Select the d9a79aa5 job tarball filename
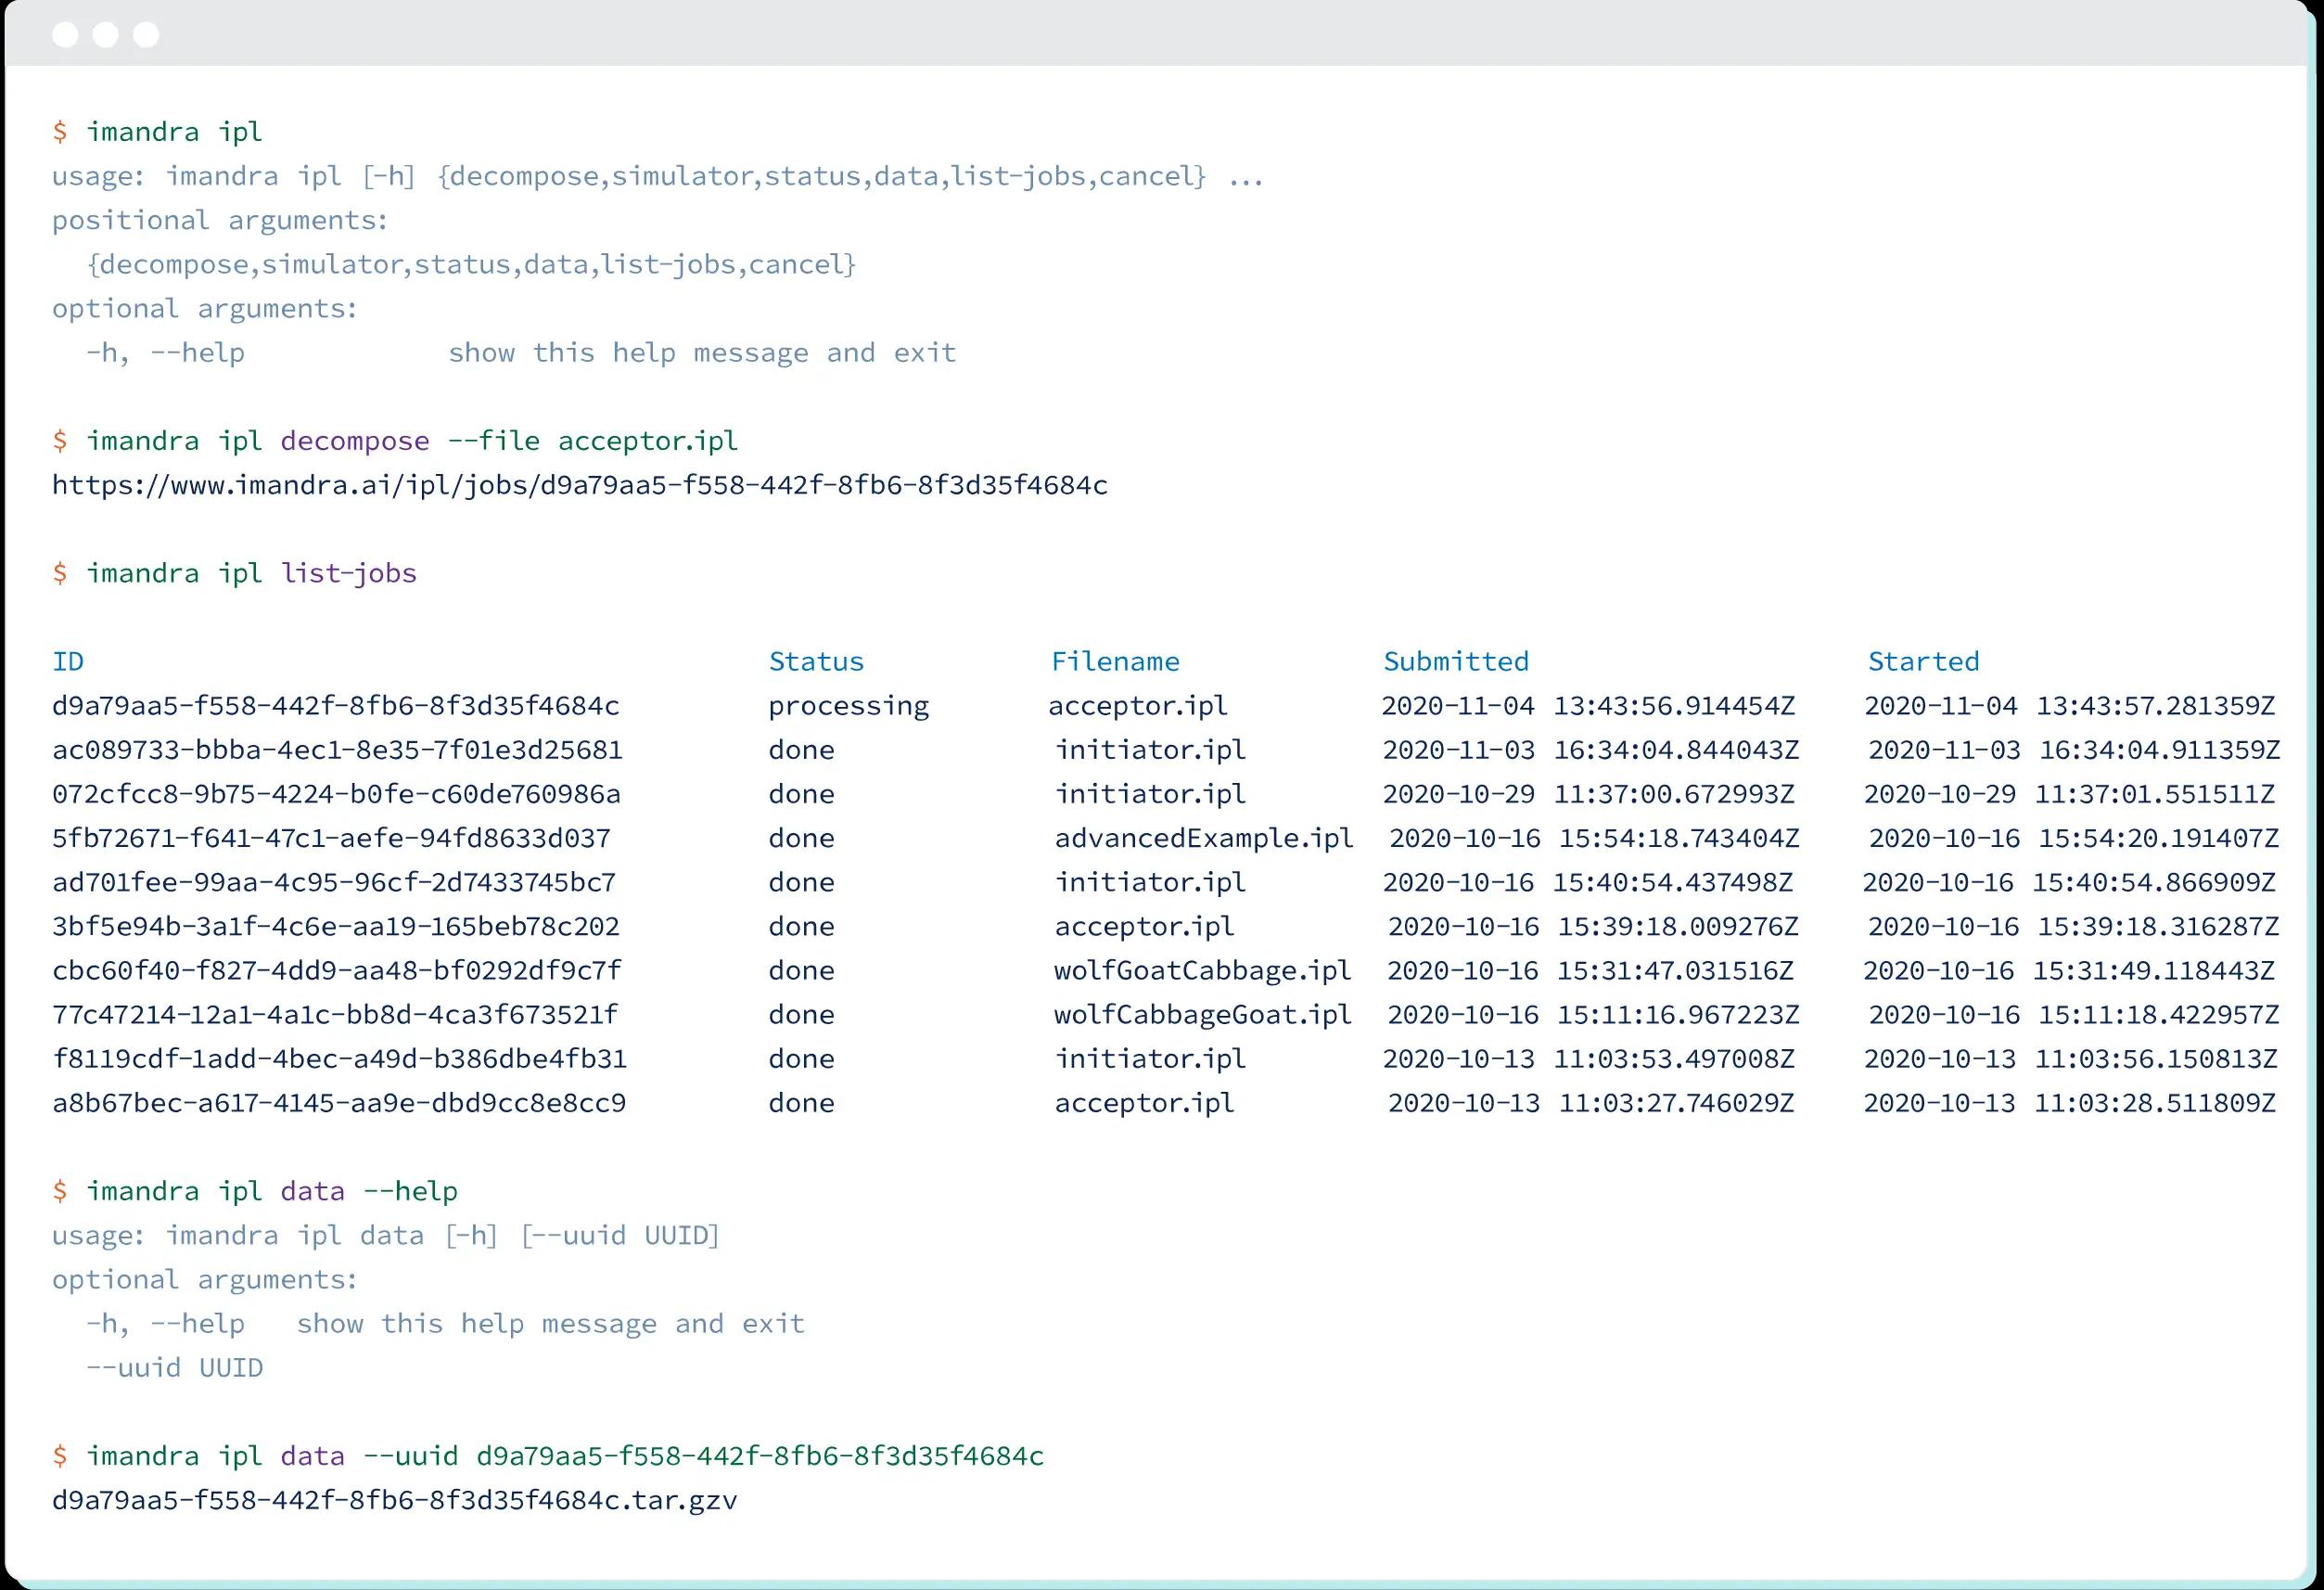 tap(395, 1499)
